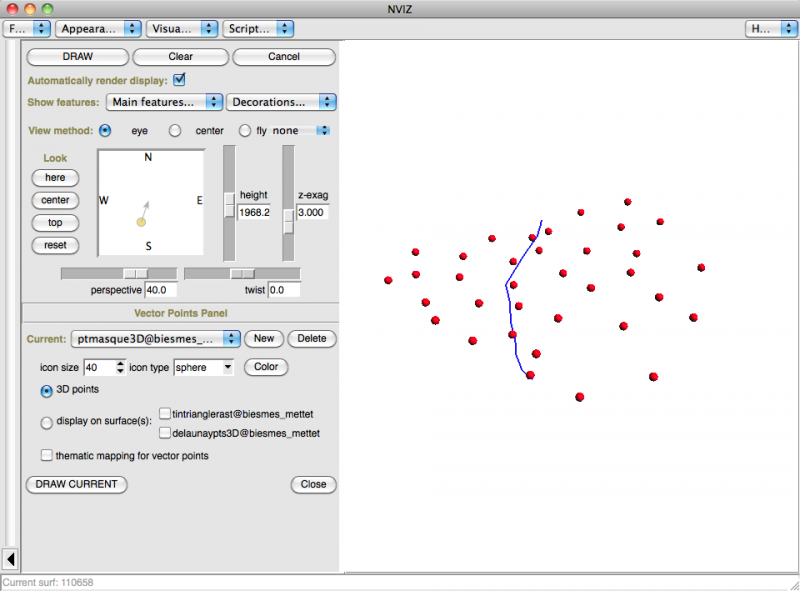Toggle Automatically render display checkbox

coord(180,80)
